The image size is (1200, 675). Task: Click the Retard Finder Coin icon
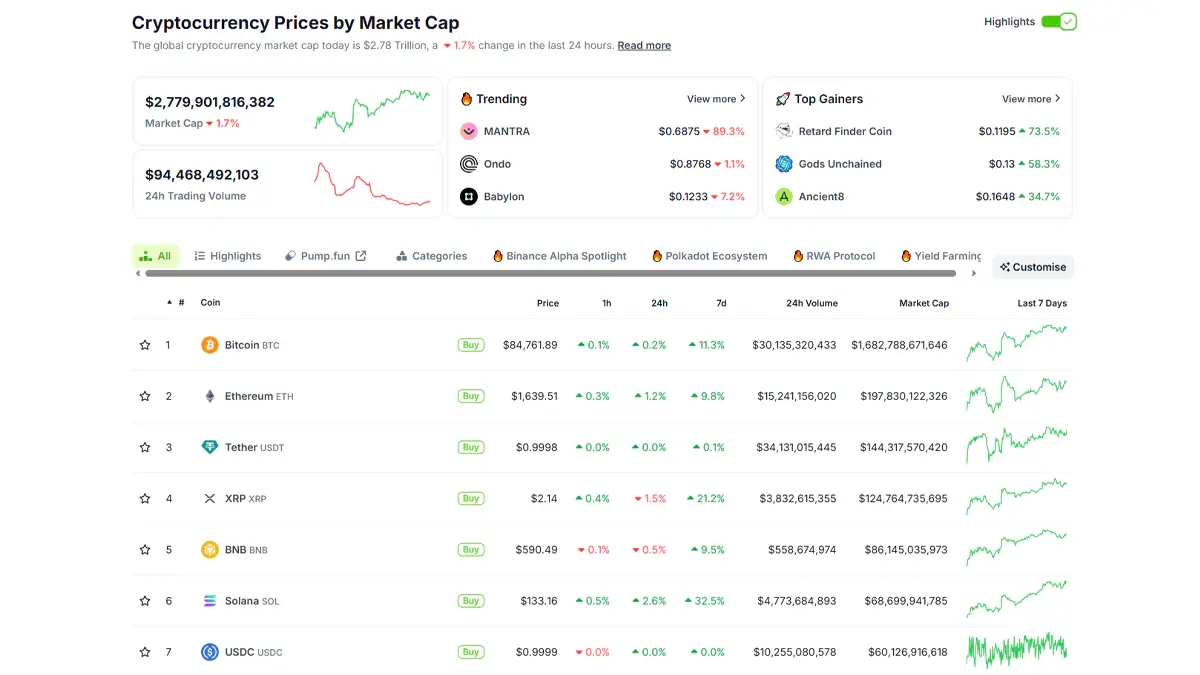coord(784,131)
